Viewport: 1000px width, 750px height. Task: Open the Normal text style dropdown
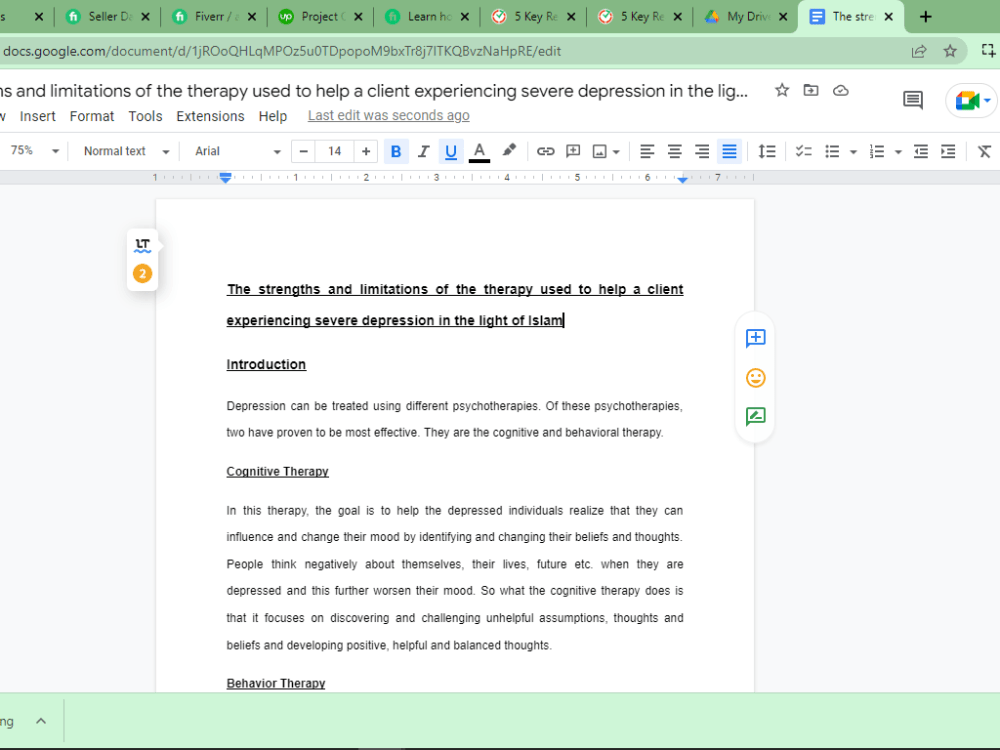click(126, 151)
